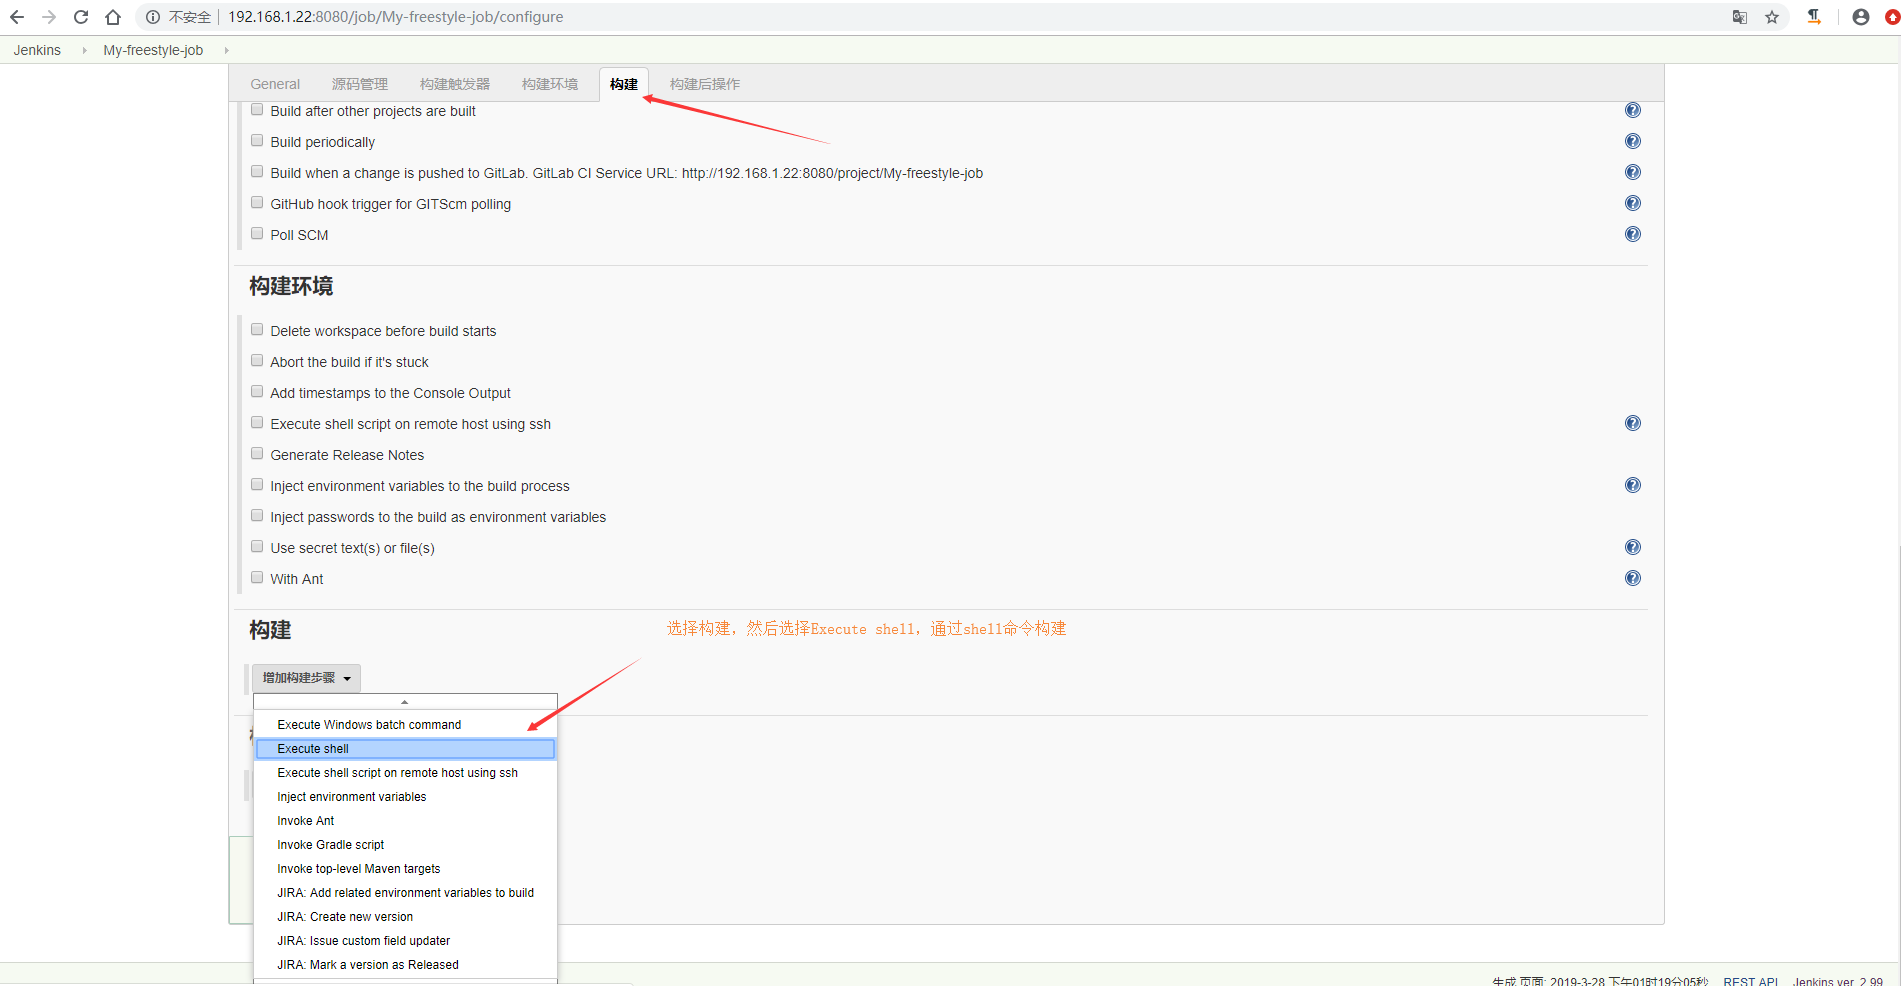The image size is (1901, 986).
Task: Check Inject passwords to the build
Action: pyautogui.click(x=257, y=516)
